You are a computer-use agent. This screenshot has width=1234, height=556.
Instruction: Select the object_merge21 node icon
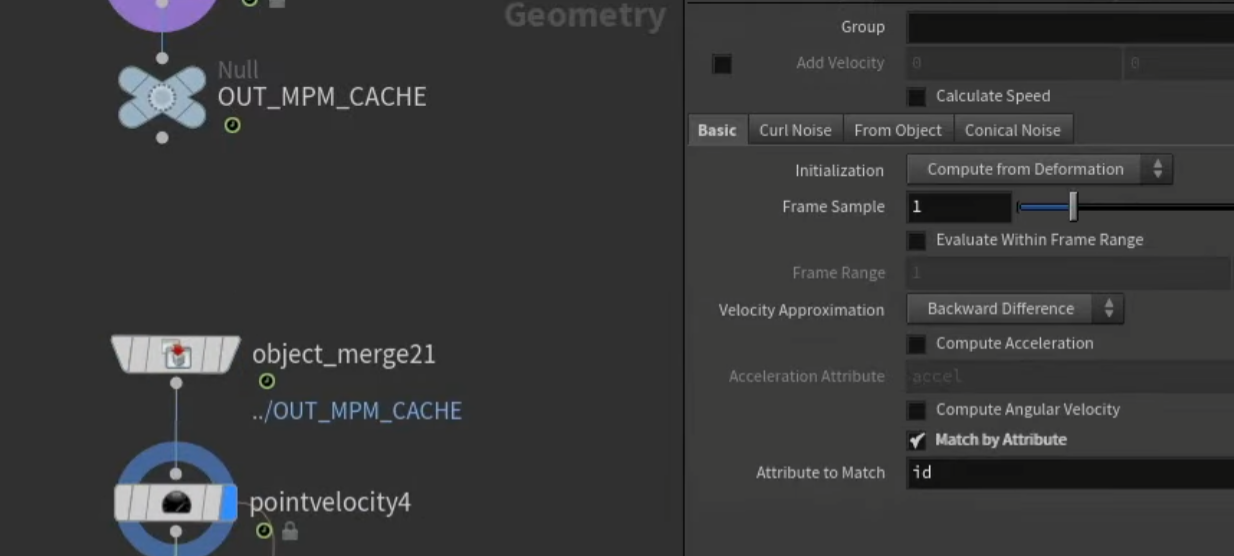coord(176,354)
